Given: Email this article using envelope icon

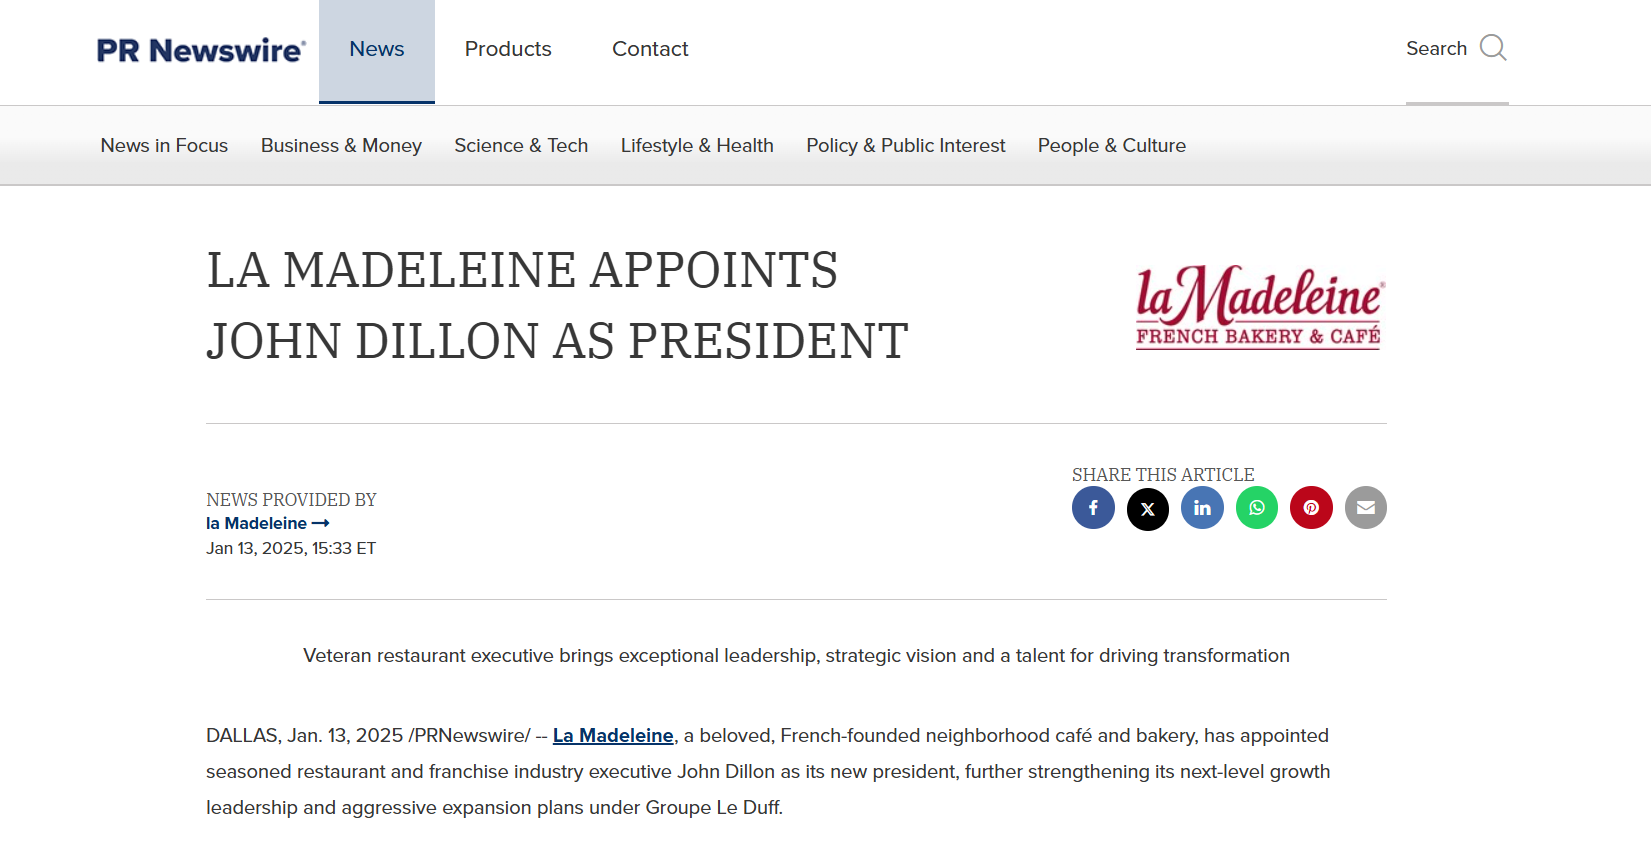Looking at the screenshot, I should click(x=1366, y=508).
